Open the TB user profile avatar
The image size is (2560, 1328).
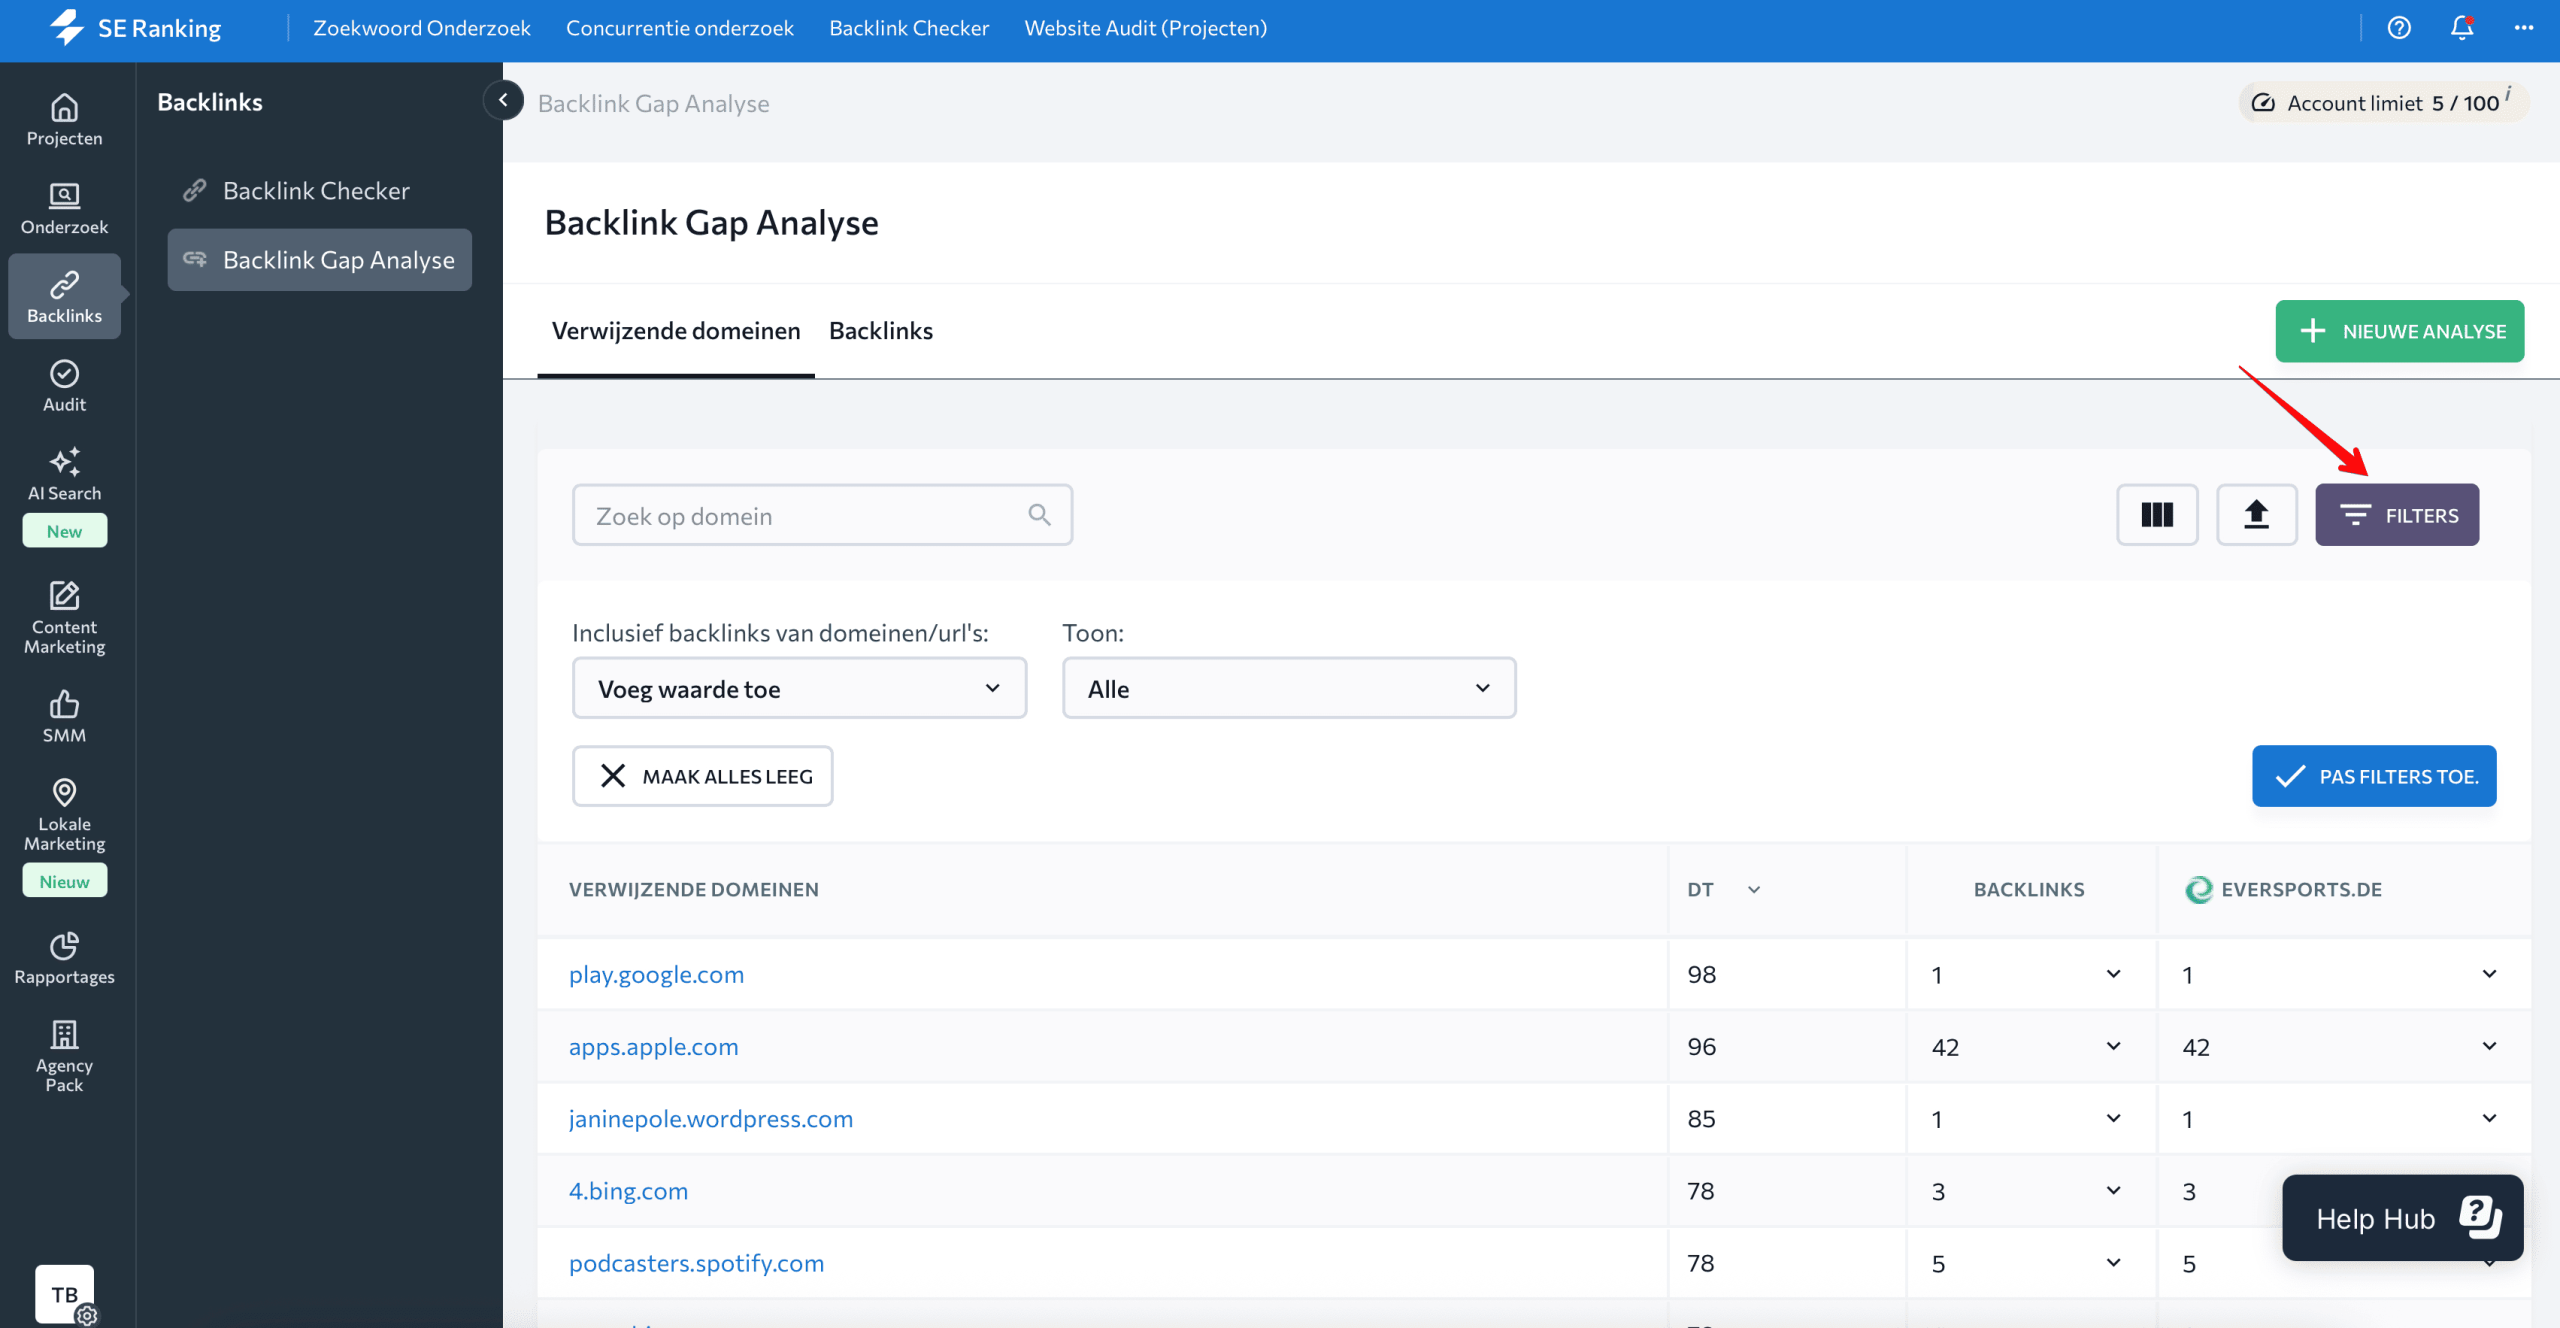click(64, 1294)
